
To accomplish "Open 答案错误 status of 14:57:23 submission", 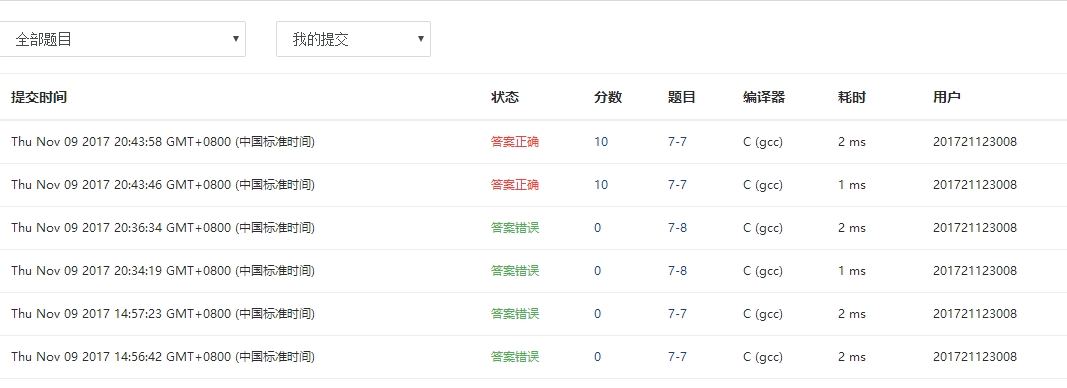I will point(514,314).
